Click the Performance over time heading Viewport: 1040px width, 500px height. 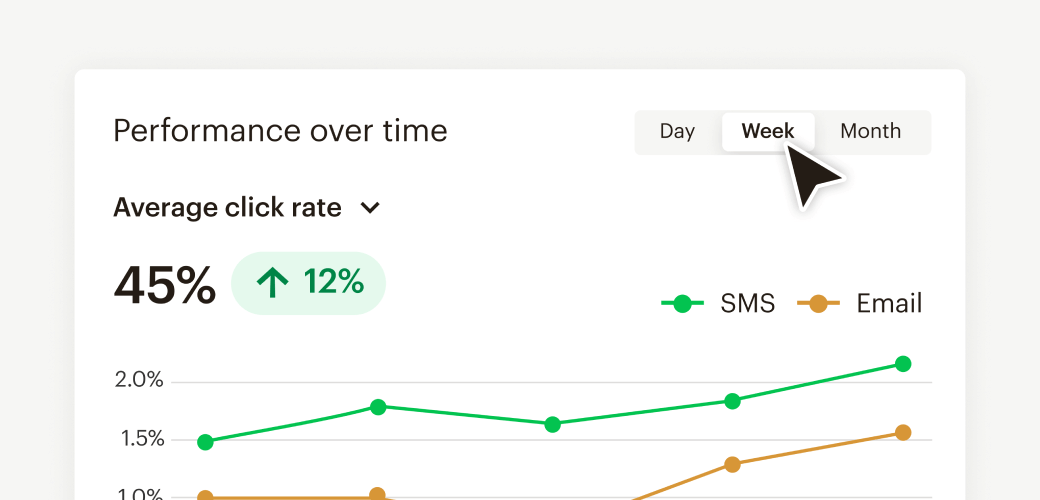[280, 131]
